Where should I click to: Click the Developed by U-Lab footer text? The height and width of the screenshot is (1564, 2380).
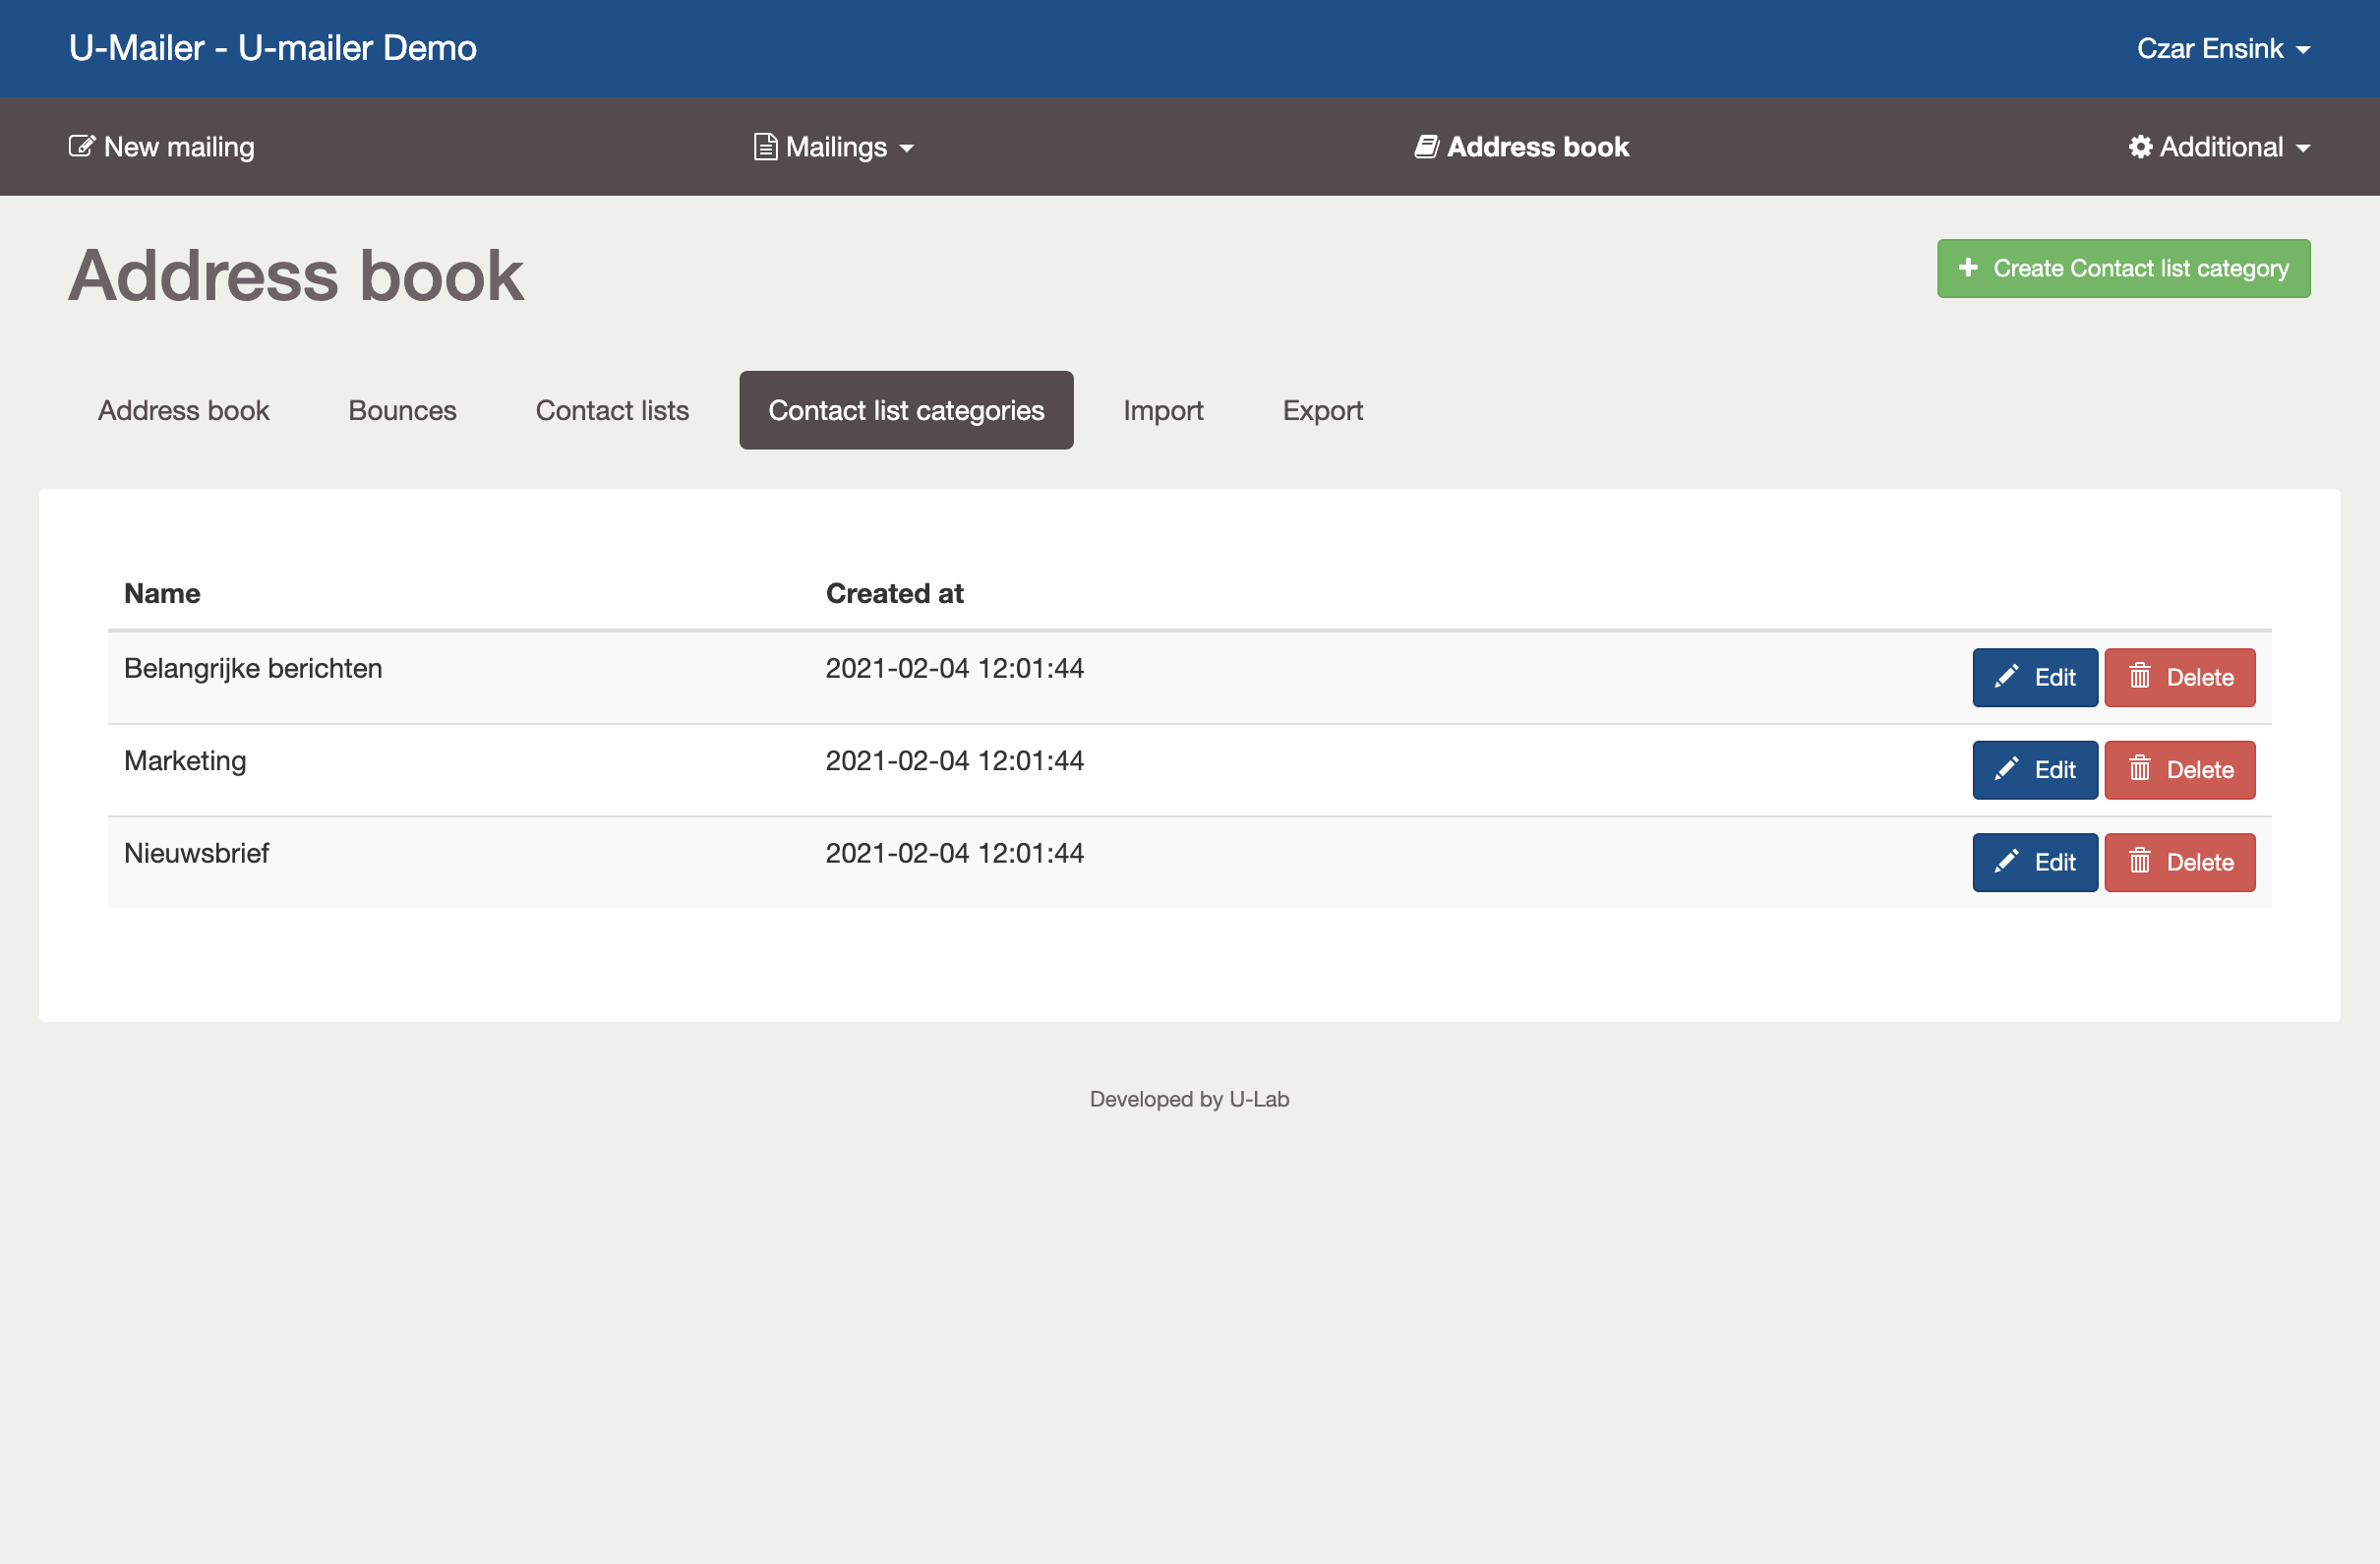coord(1189,1099)
